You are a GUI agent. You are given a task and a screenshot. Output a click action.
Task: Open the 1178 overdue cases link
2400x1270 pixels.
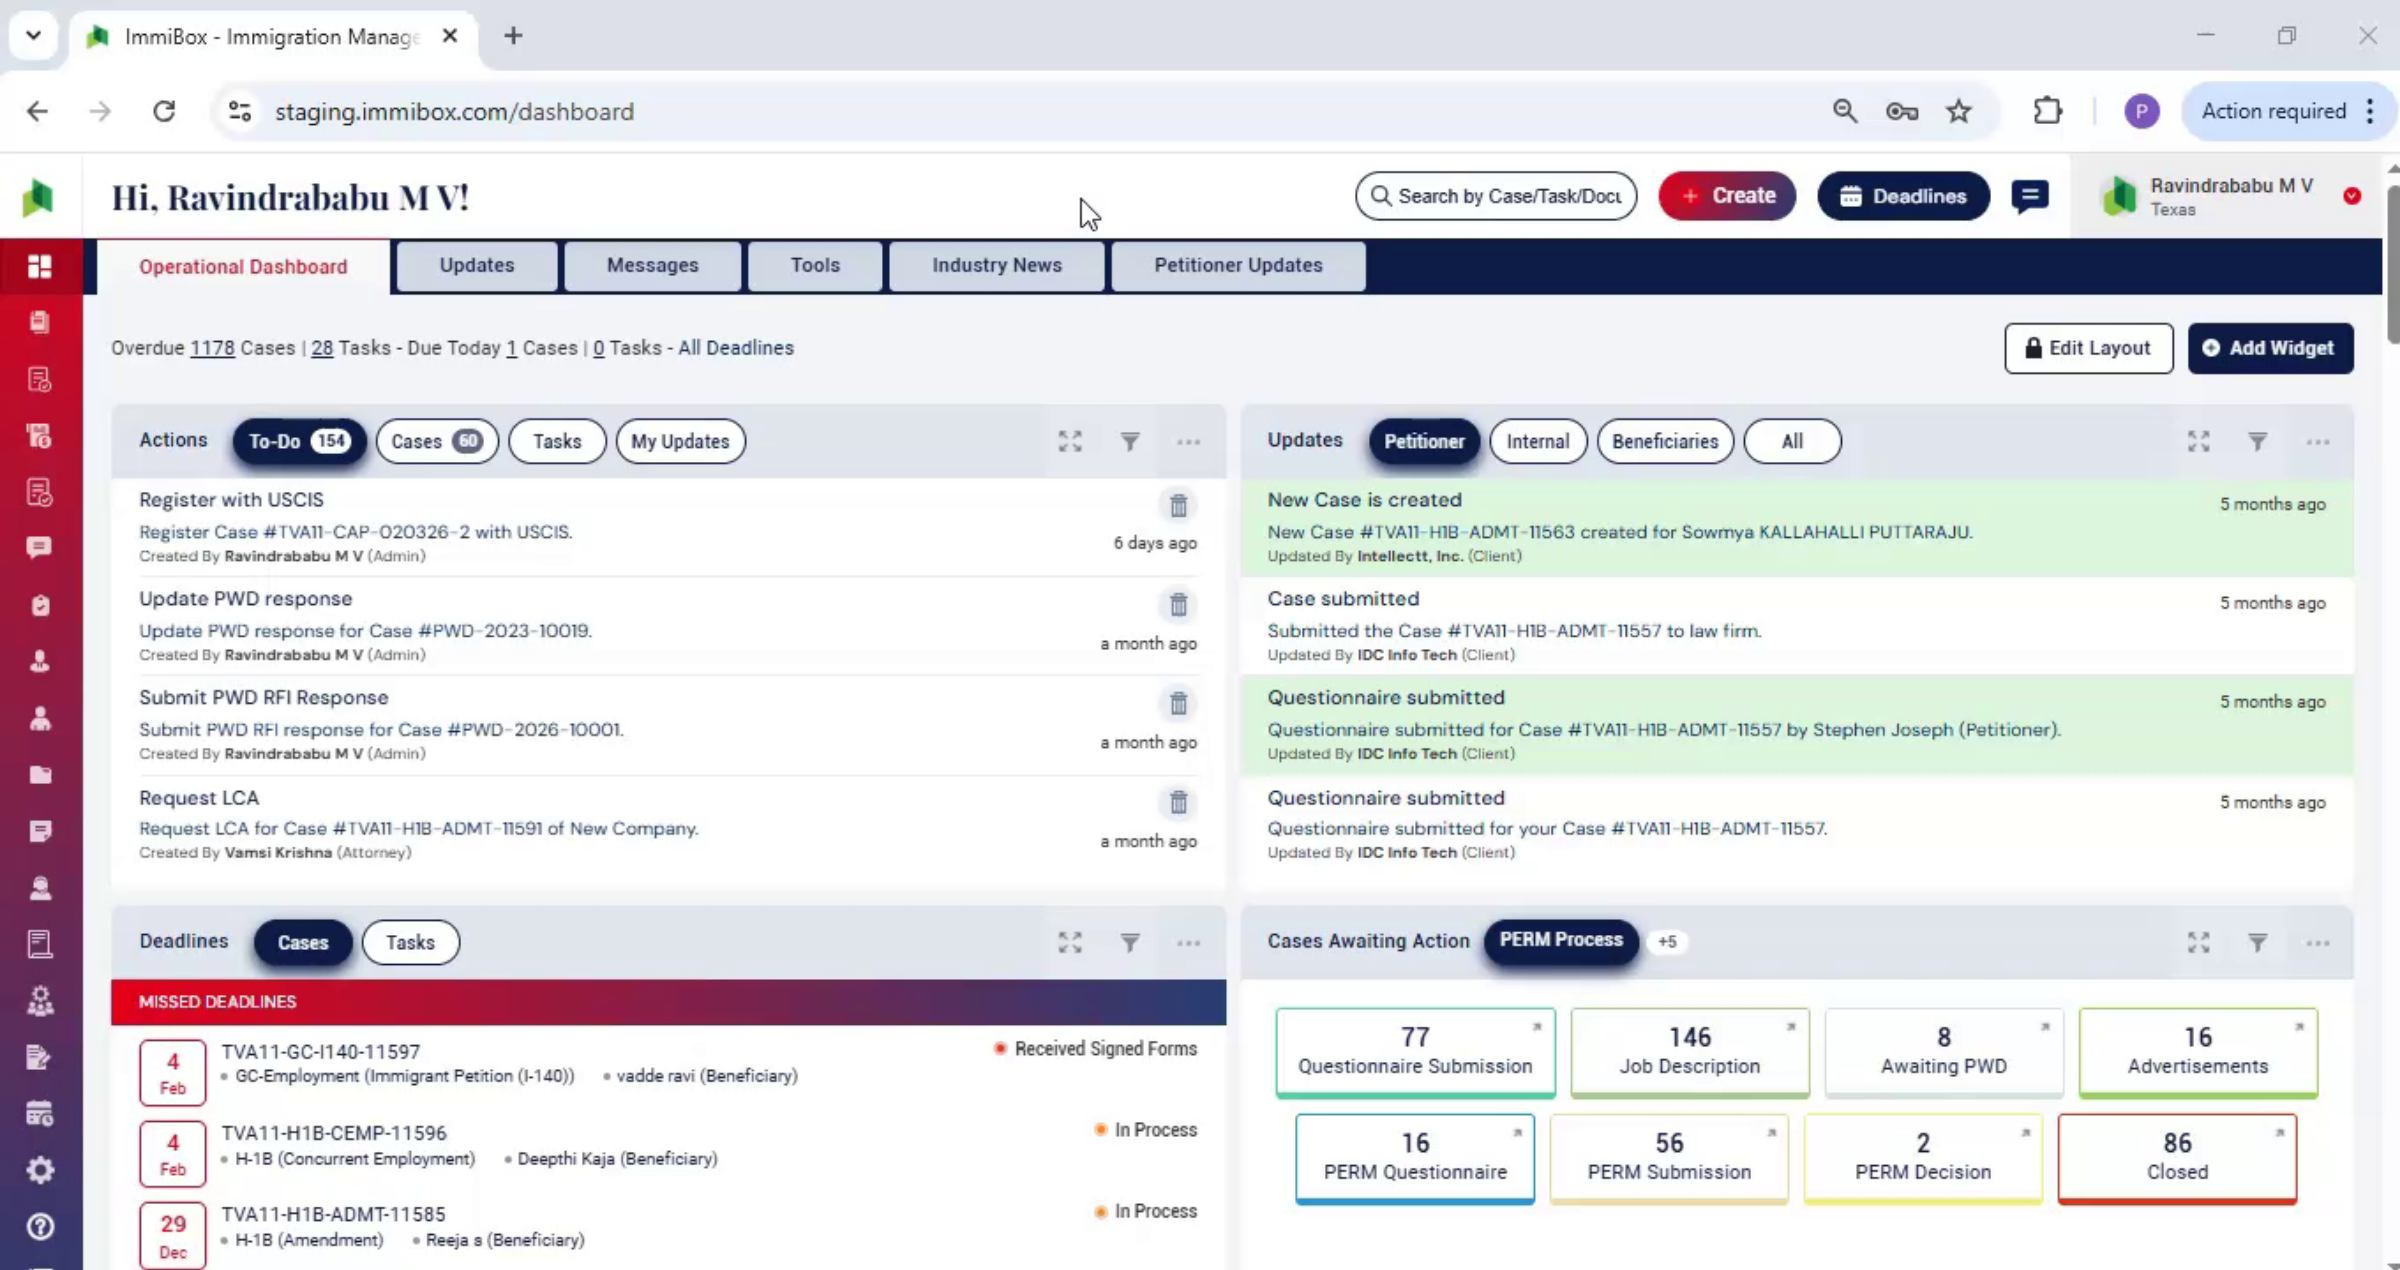click(x=212, y=348)
